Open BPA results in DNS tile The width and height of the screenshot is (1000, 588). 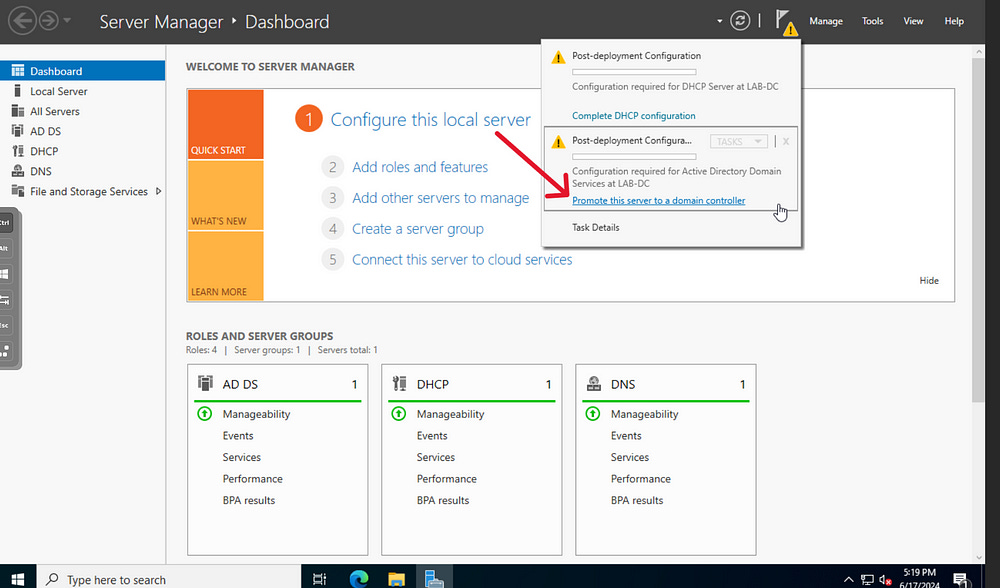[x=636, y=501]
